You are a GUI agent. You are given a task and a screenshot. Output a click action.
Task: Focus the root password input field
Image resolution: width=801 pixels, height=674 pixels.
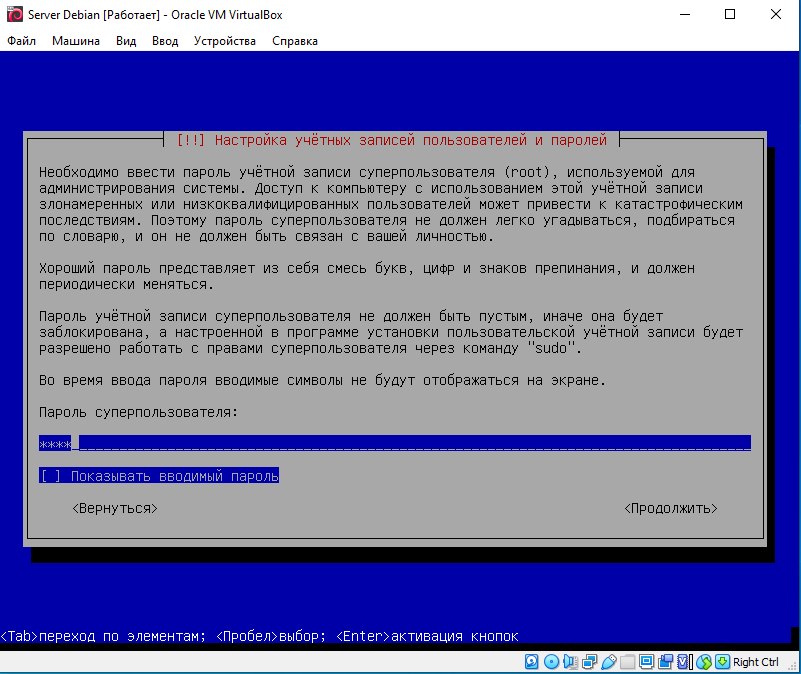coord(395,443)
